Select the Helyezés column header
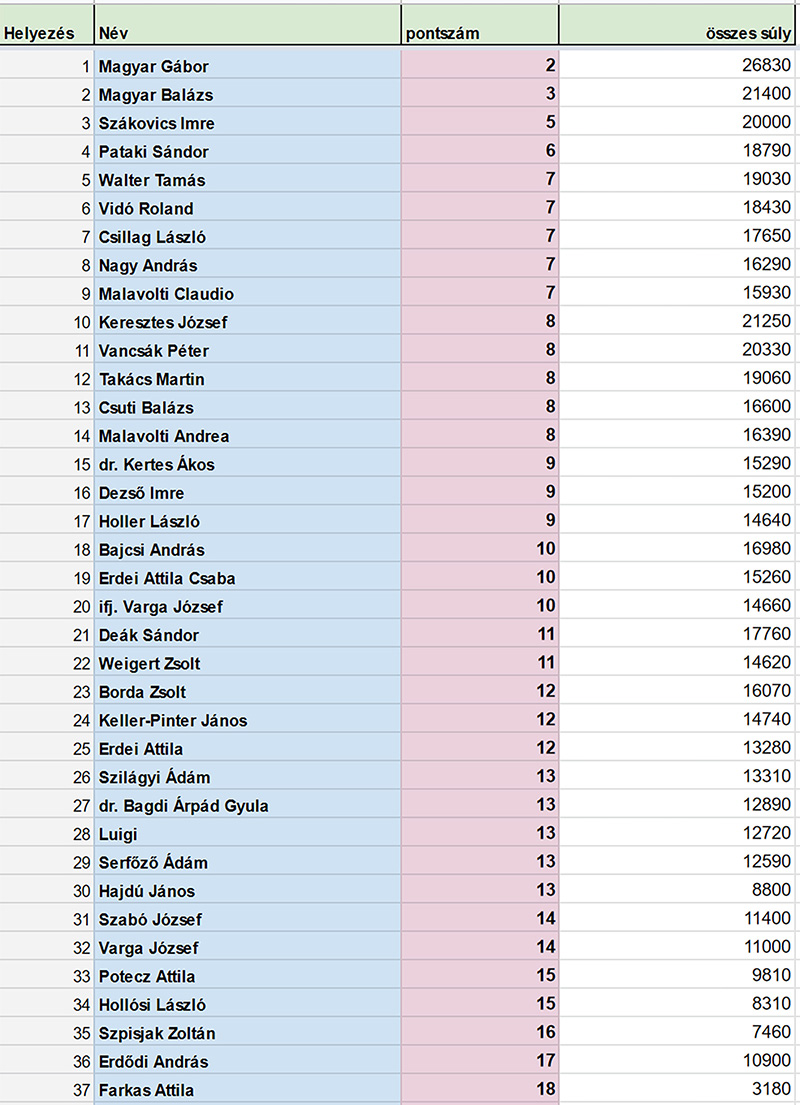Screen dimensions: 800x1105 click(x=47, y=26)
